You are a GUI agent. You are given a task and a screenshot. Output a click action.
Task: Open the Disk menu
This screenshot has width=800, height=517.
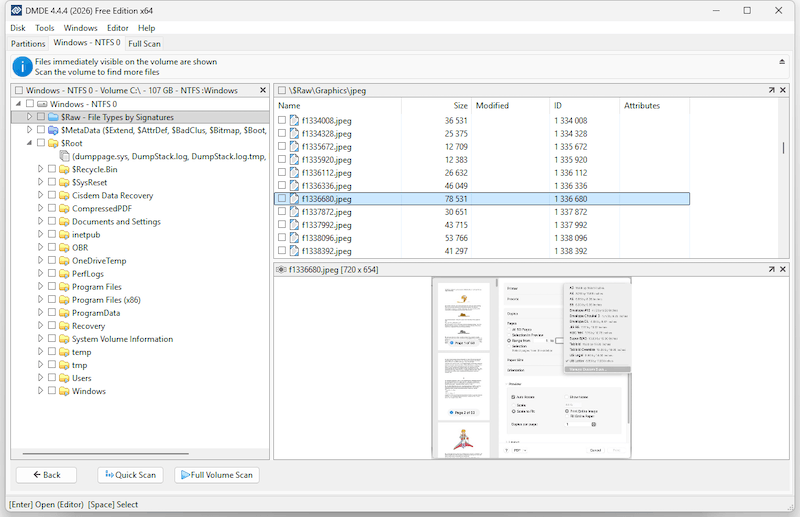18,28
